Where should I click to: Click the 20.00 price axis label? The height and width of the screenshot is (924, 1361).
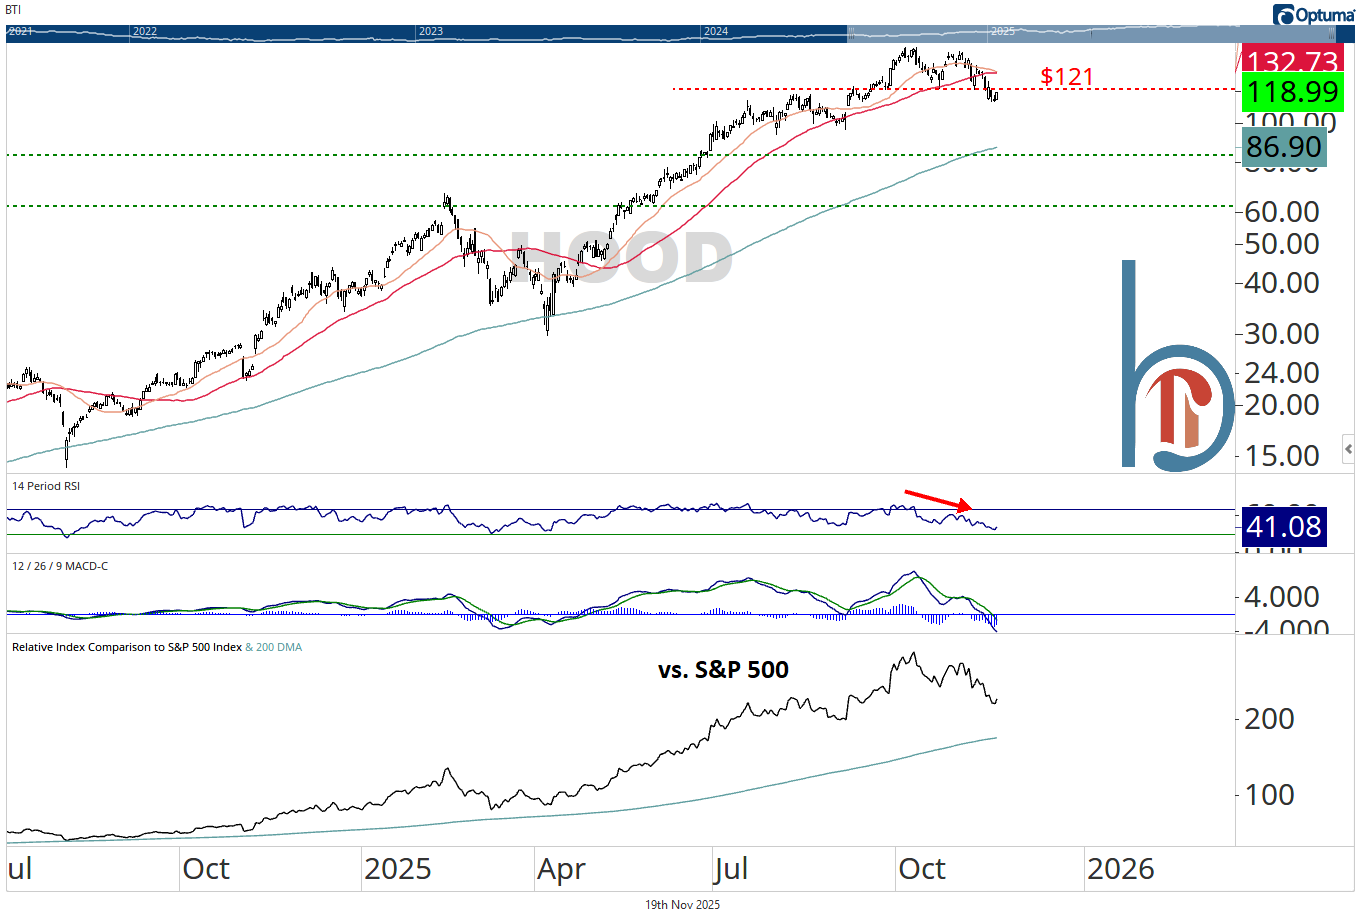point(1282,405)
